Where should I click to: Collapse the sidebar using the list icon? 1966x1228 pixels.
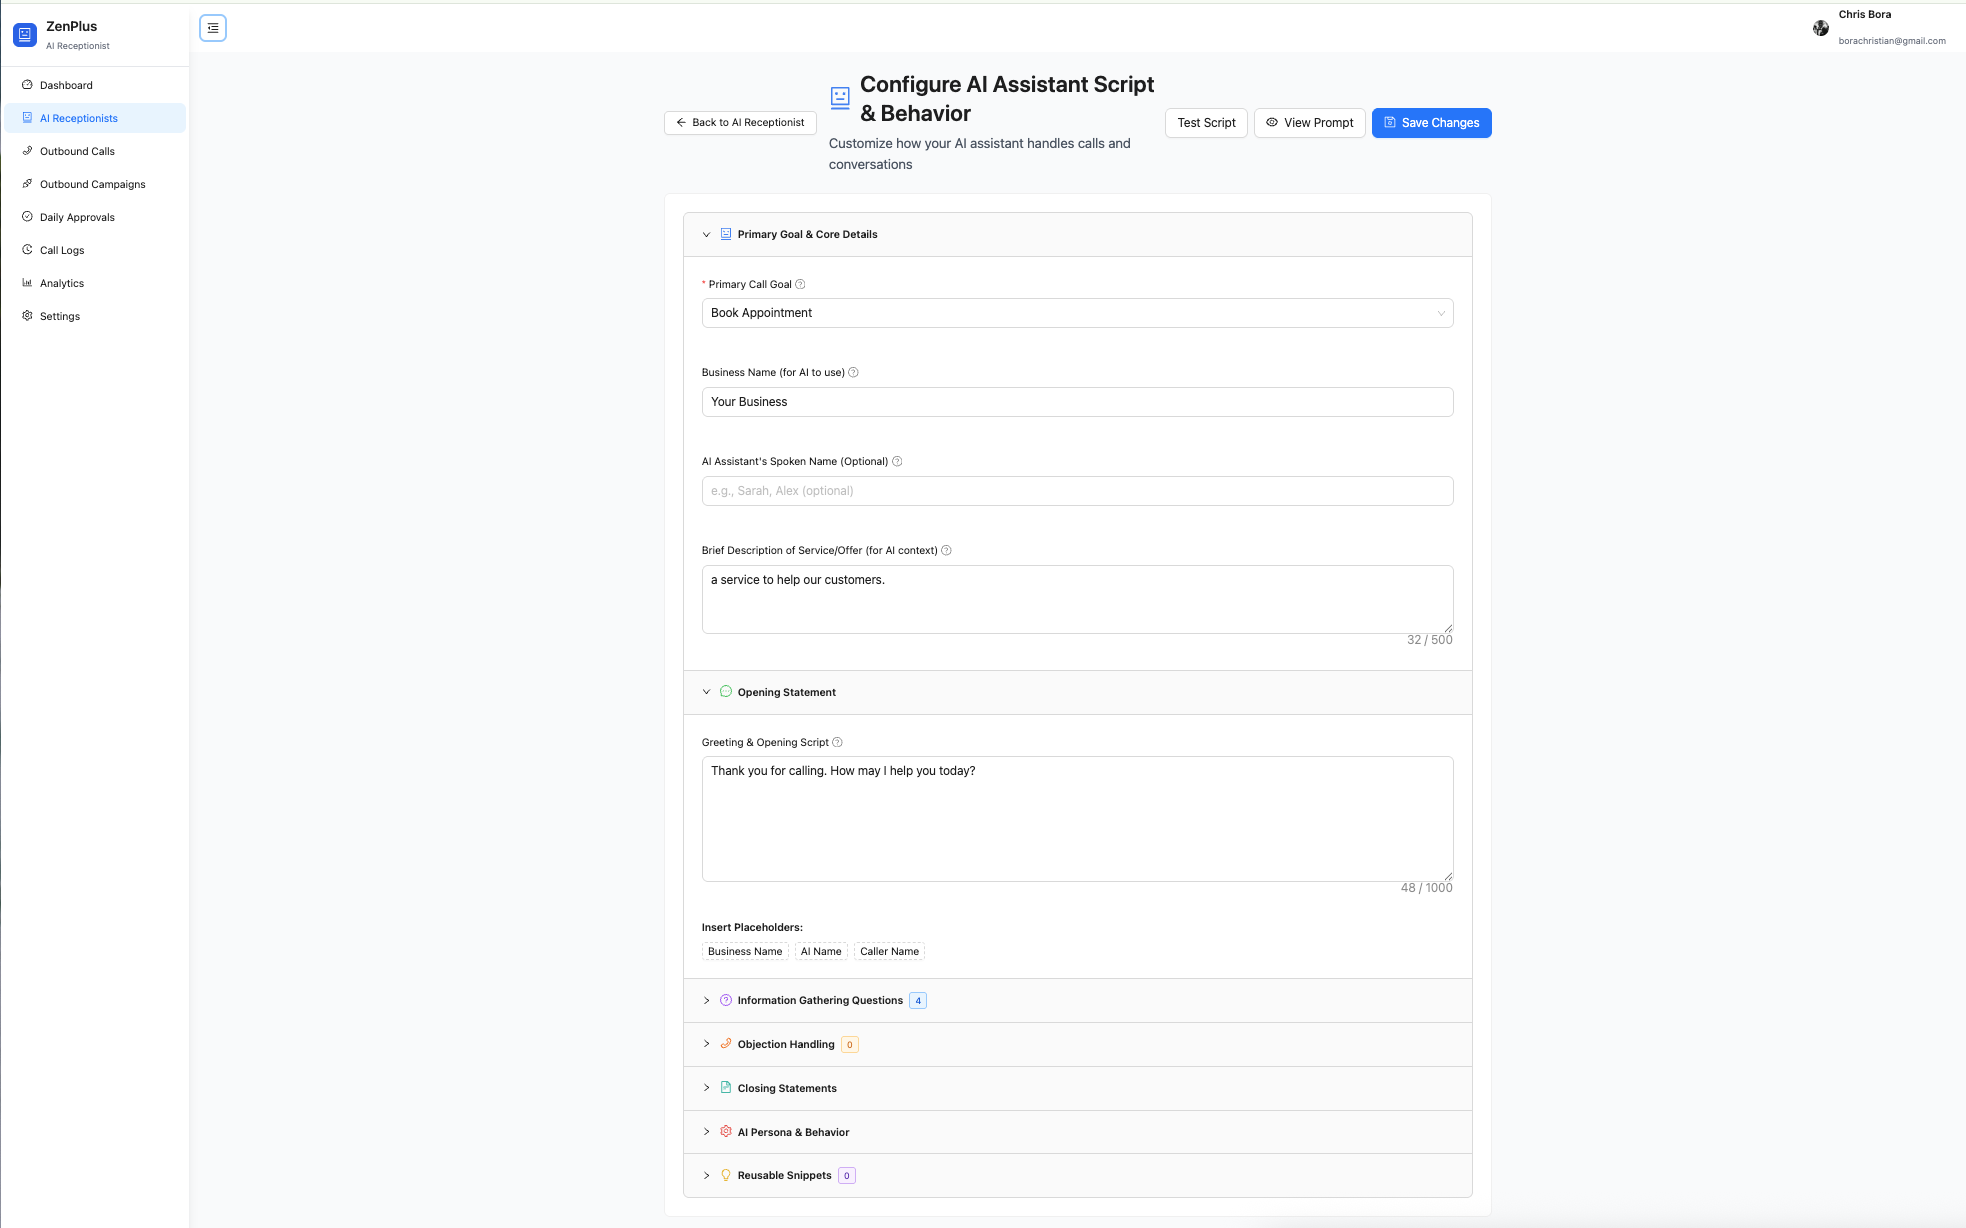pos(212,28)
